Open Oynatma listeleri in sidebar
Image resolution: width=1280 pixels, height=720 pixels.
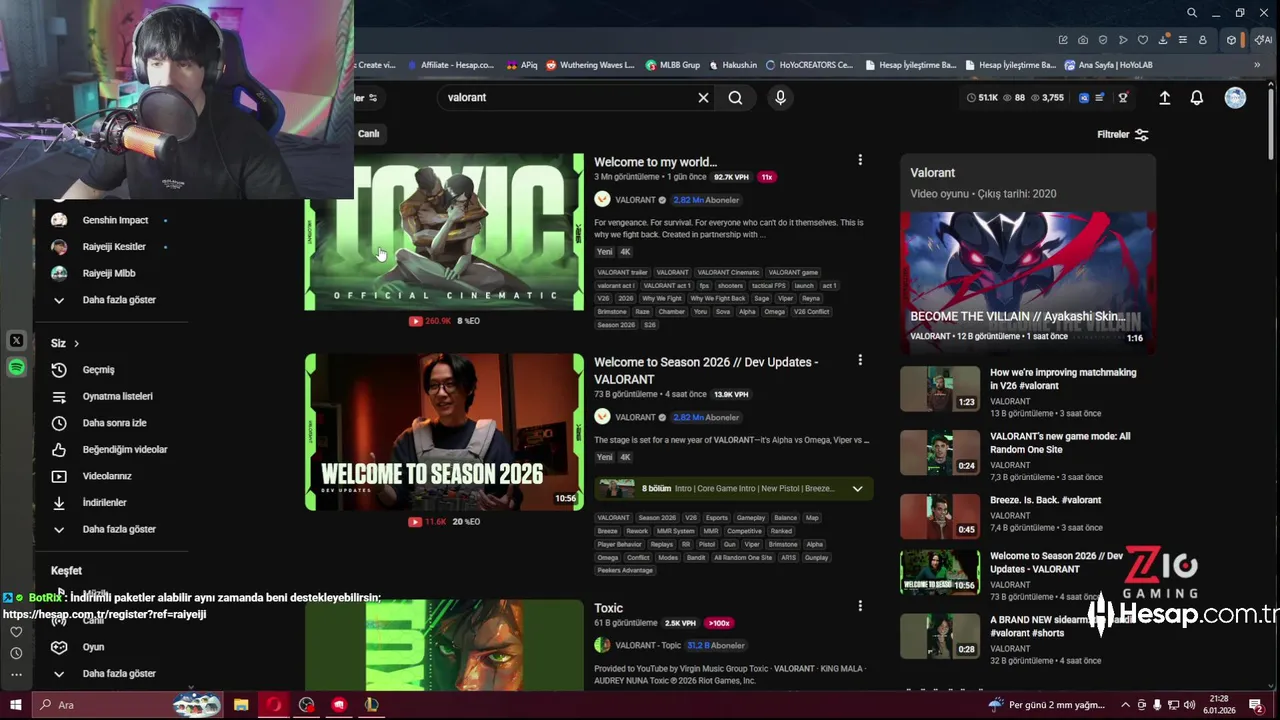[117, 396]
